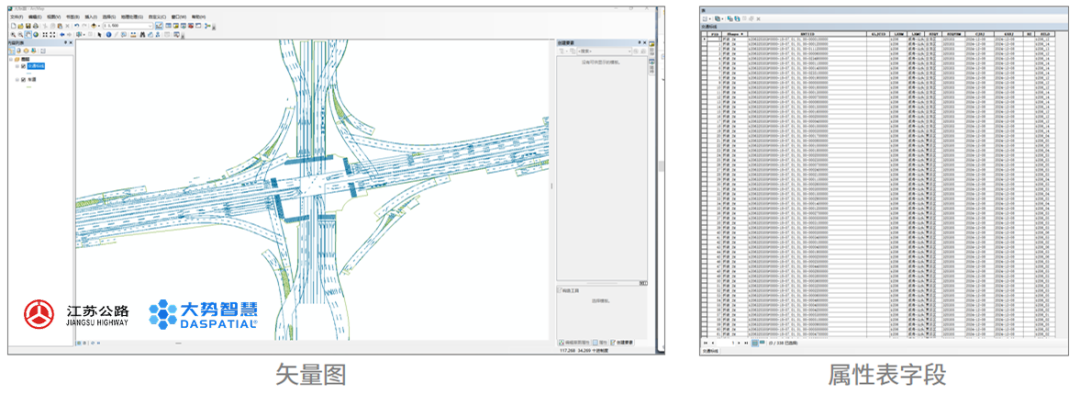Open the 选择(S) menu
1080x395 pixels.
coord(109,17)
